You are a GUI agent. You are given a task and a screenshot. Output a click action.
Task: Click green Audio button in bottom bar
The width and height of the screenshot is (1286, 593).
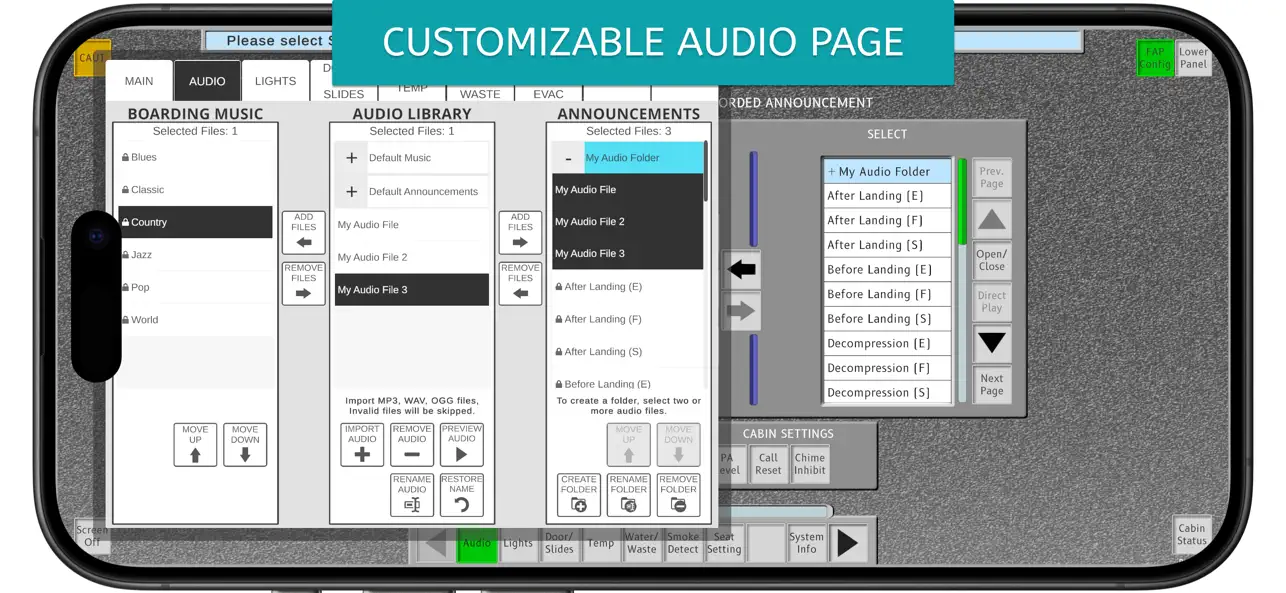[x=477, y=543]
